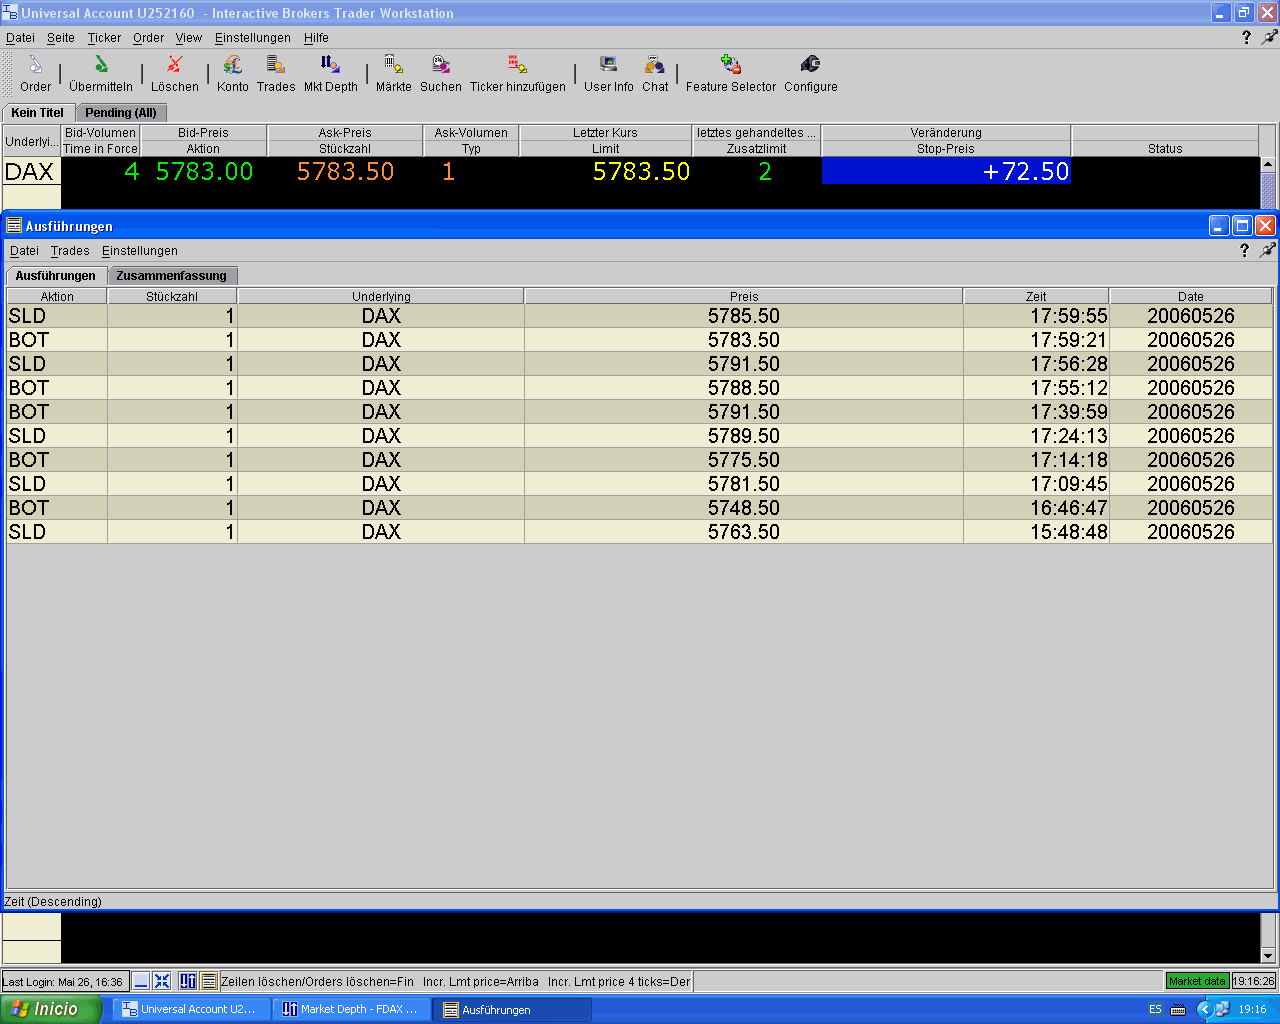The height and width of the screenshot is (1024, 1280).
Task: Sort by Preis column header
Action: pos(744,296)
